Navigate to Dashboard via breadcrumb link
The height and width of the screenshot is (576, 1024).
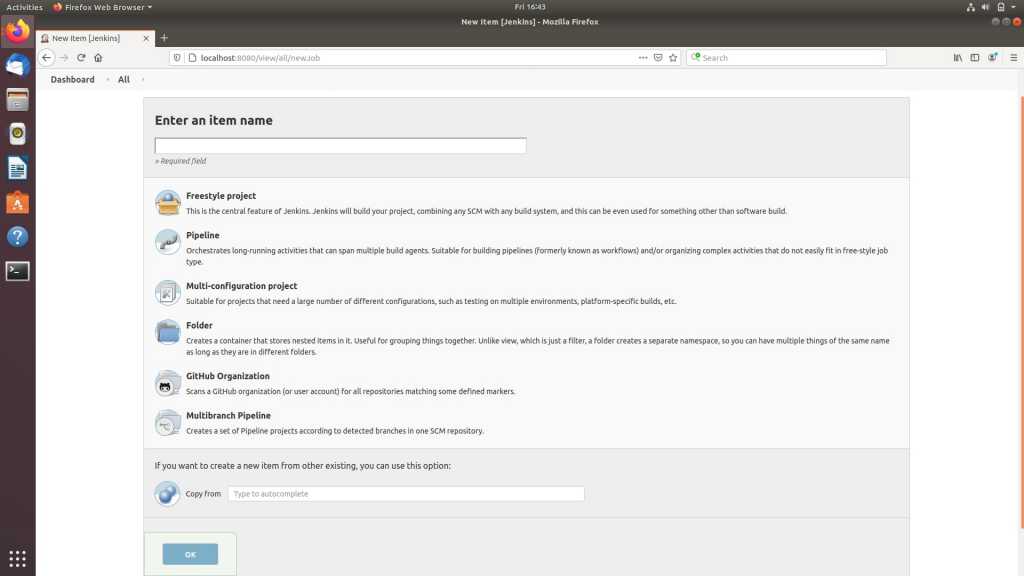click(71, 79)
